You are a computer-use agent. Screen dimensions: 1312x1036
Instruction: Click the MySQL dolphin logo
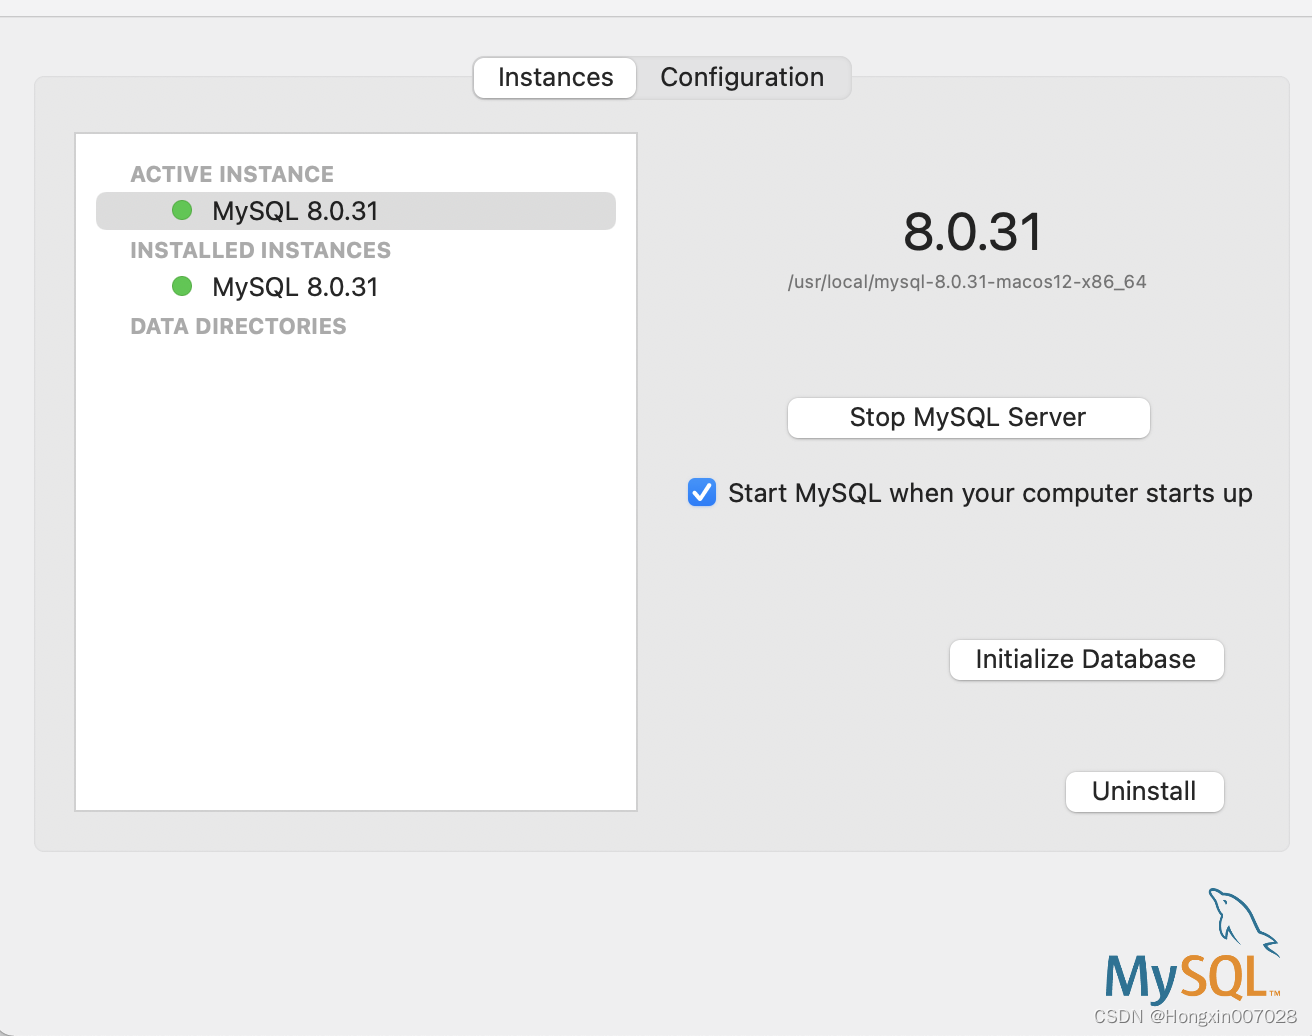(1192, 946)
